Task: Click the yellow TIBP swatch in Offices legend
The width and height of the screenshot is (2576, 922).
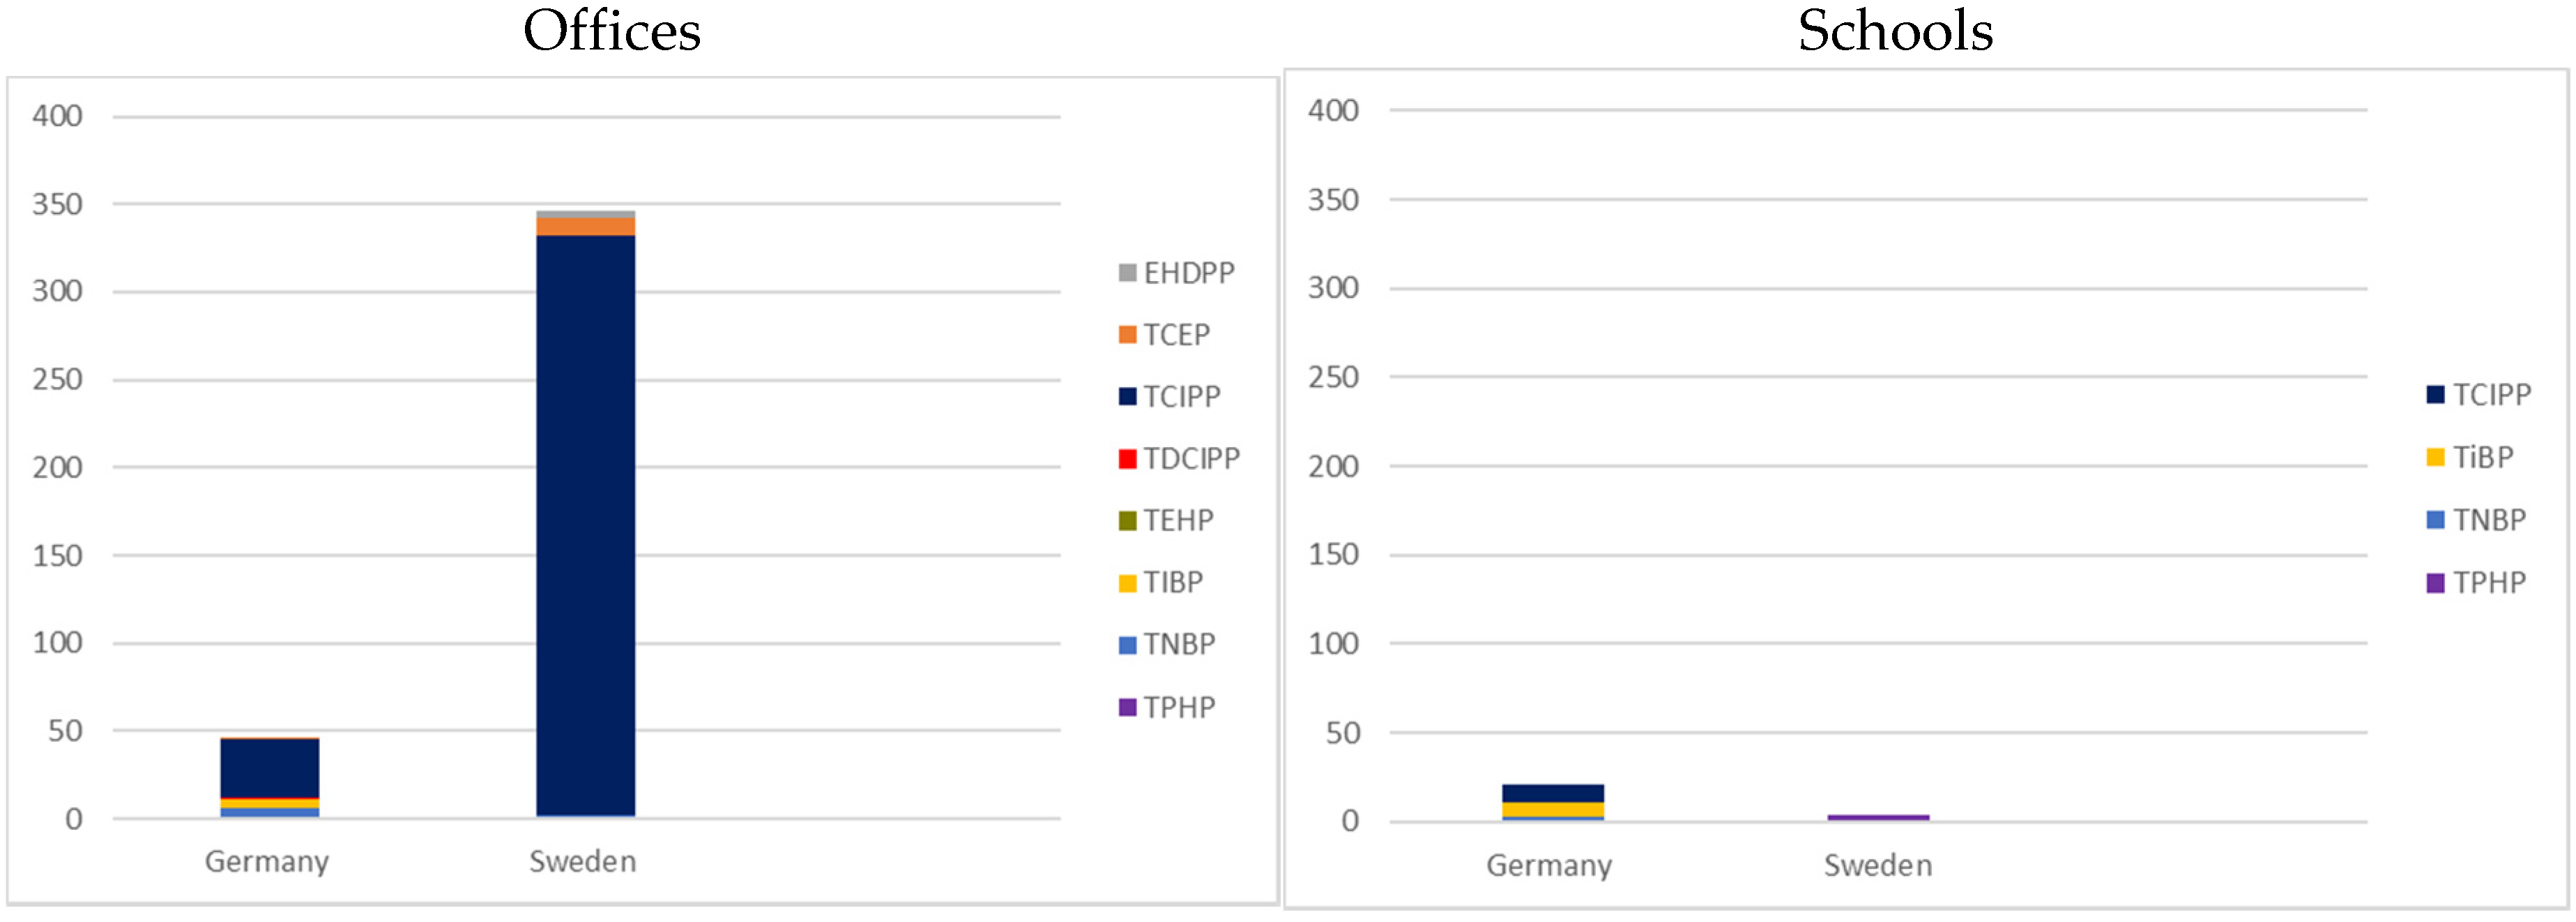Action: coord(1127,583)
